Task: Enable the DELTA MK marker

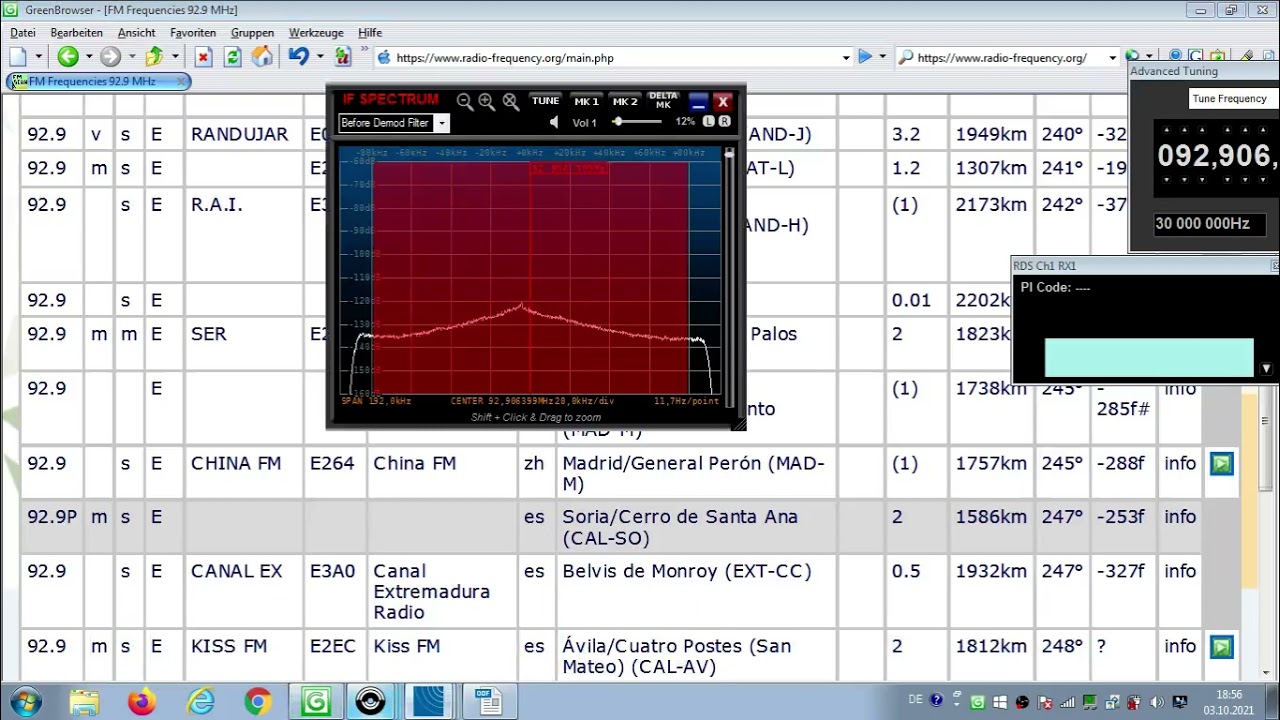Action: point(663,100)
